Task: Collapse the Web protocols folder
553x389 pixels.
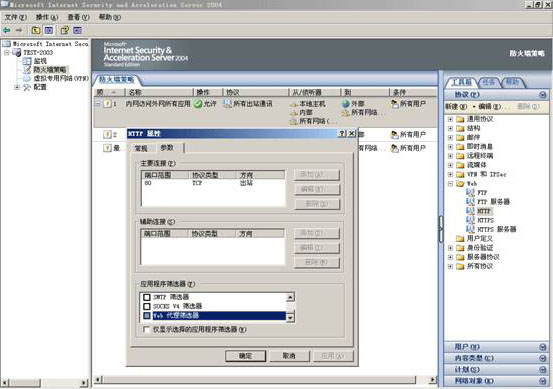Action: [x=450, y=183]
